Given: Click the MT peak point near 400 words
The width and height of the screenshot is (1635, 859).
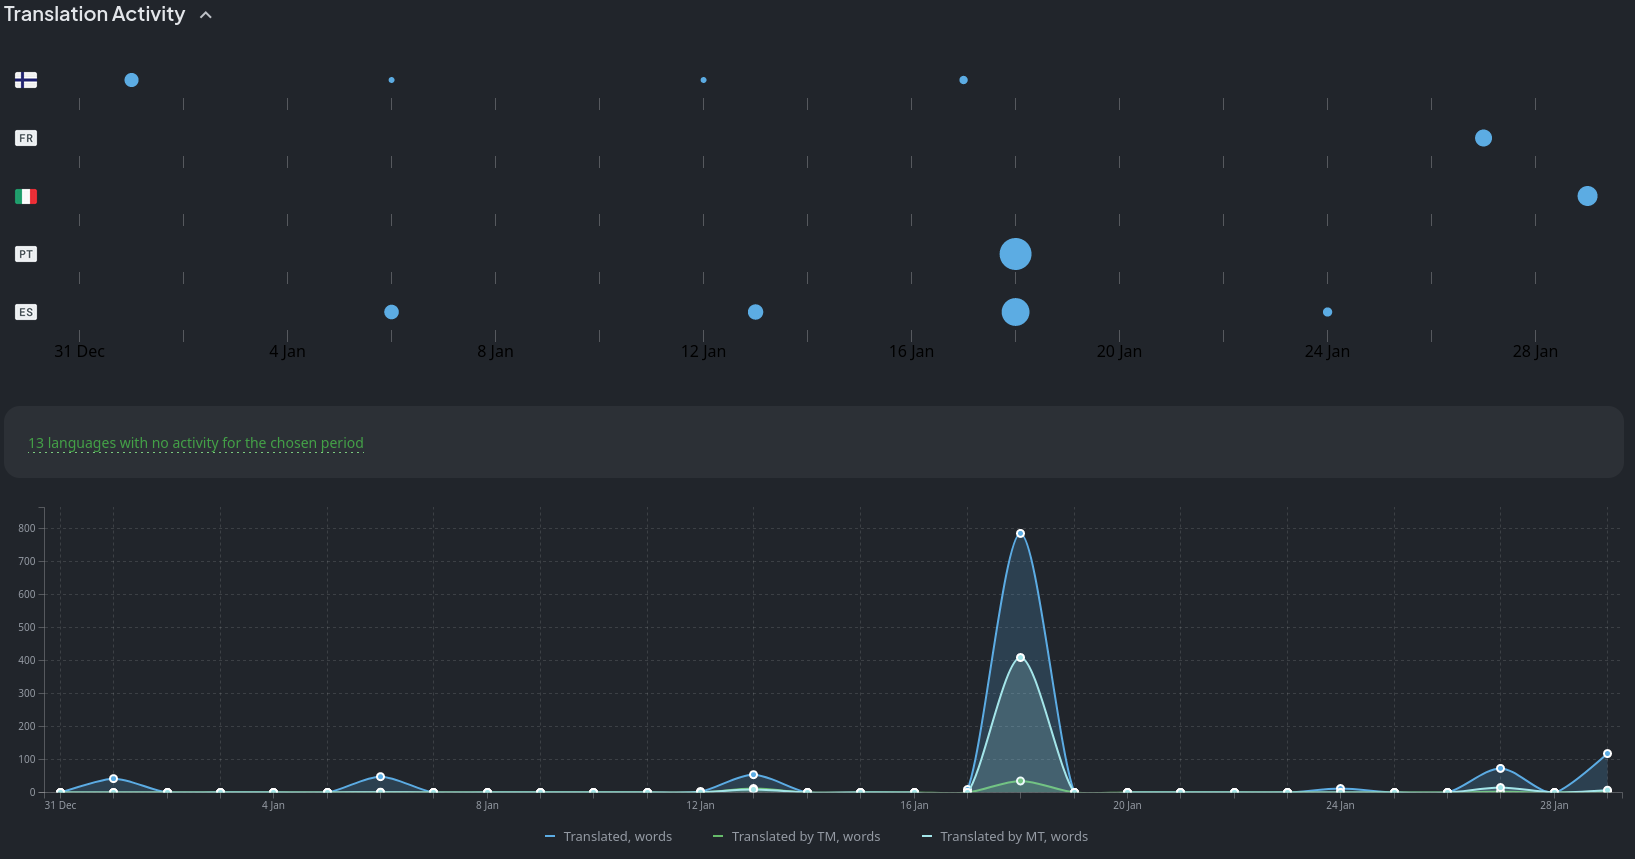Looking at the screenshot, I should tap(1020, 657).
